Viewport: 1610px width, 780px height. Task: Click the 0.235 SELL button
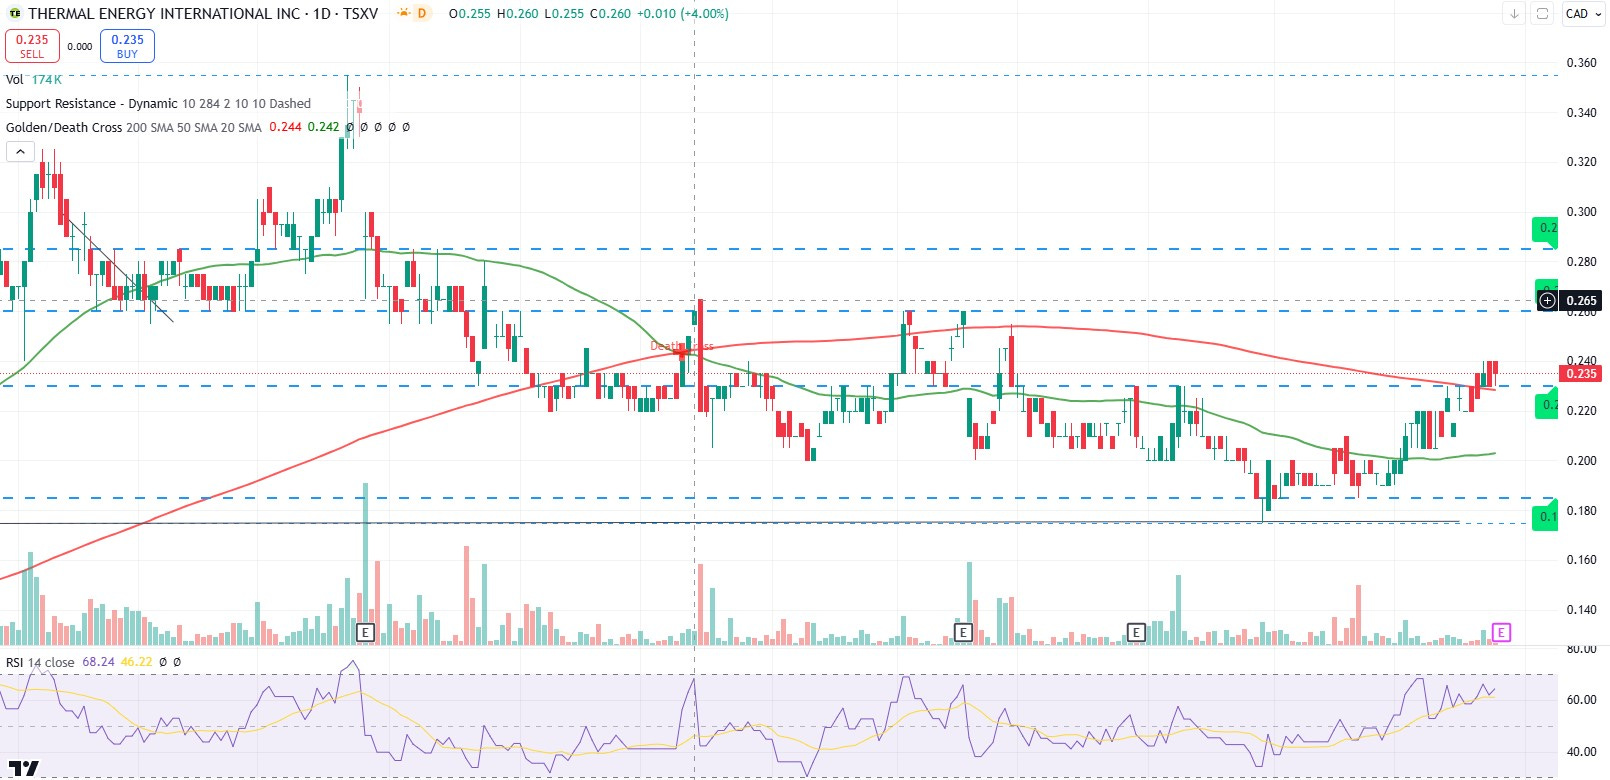tap(32, 46)
